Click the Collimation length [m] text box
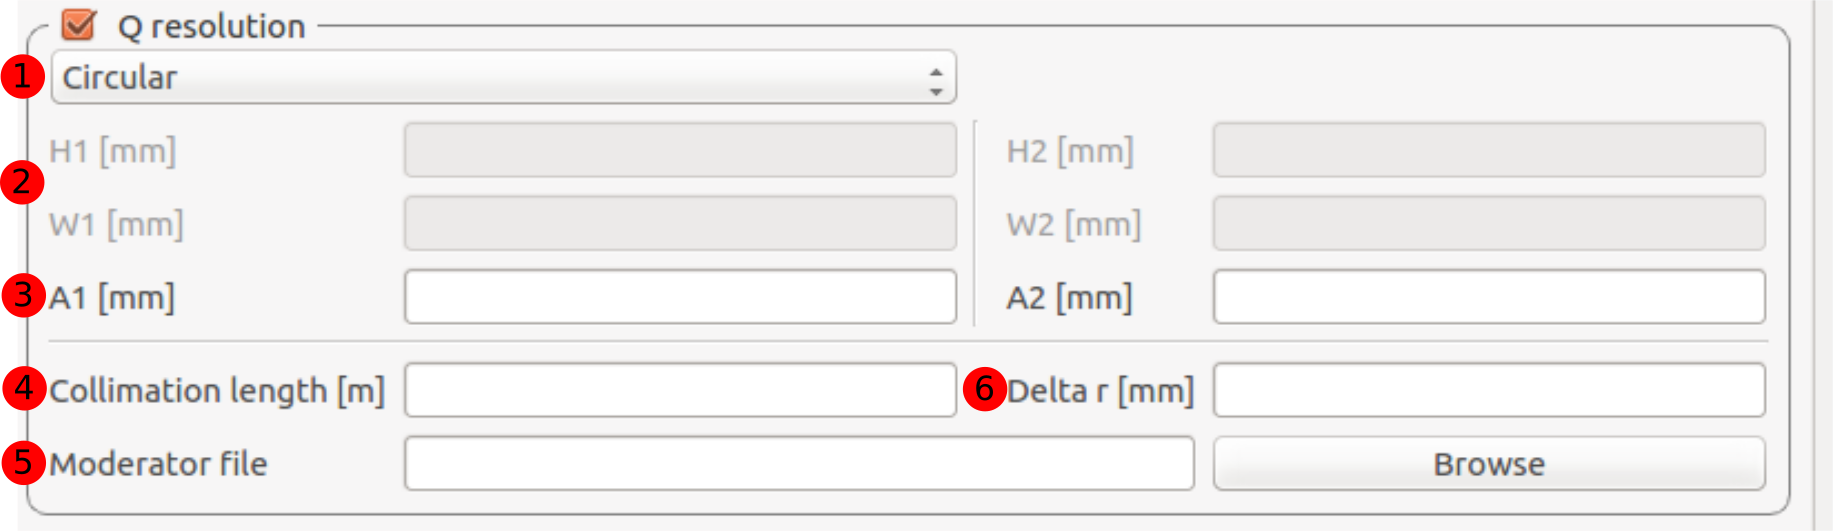1833x531 pixels. (680, 390)
